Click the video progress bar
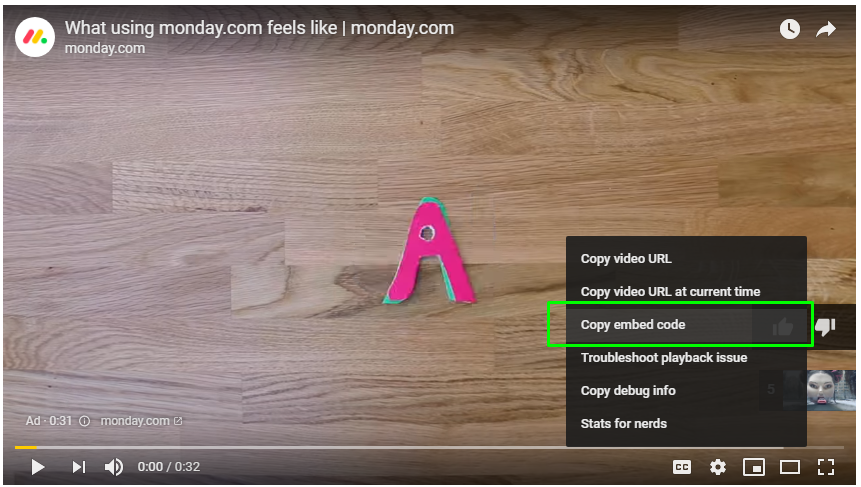This screenshot has height=487, width=861. 429,447
